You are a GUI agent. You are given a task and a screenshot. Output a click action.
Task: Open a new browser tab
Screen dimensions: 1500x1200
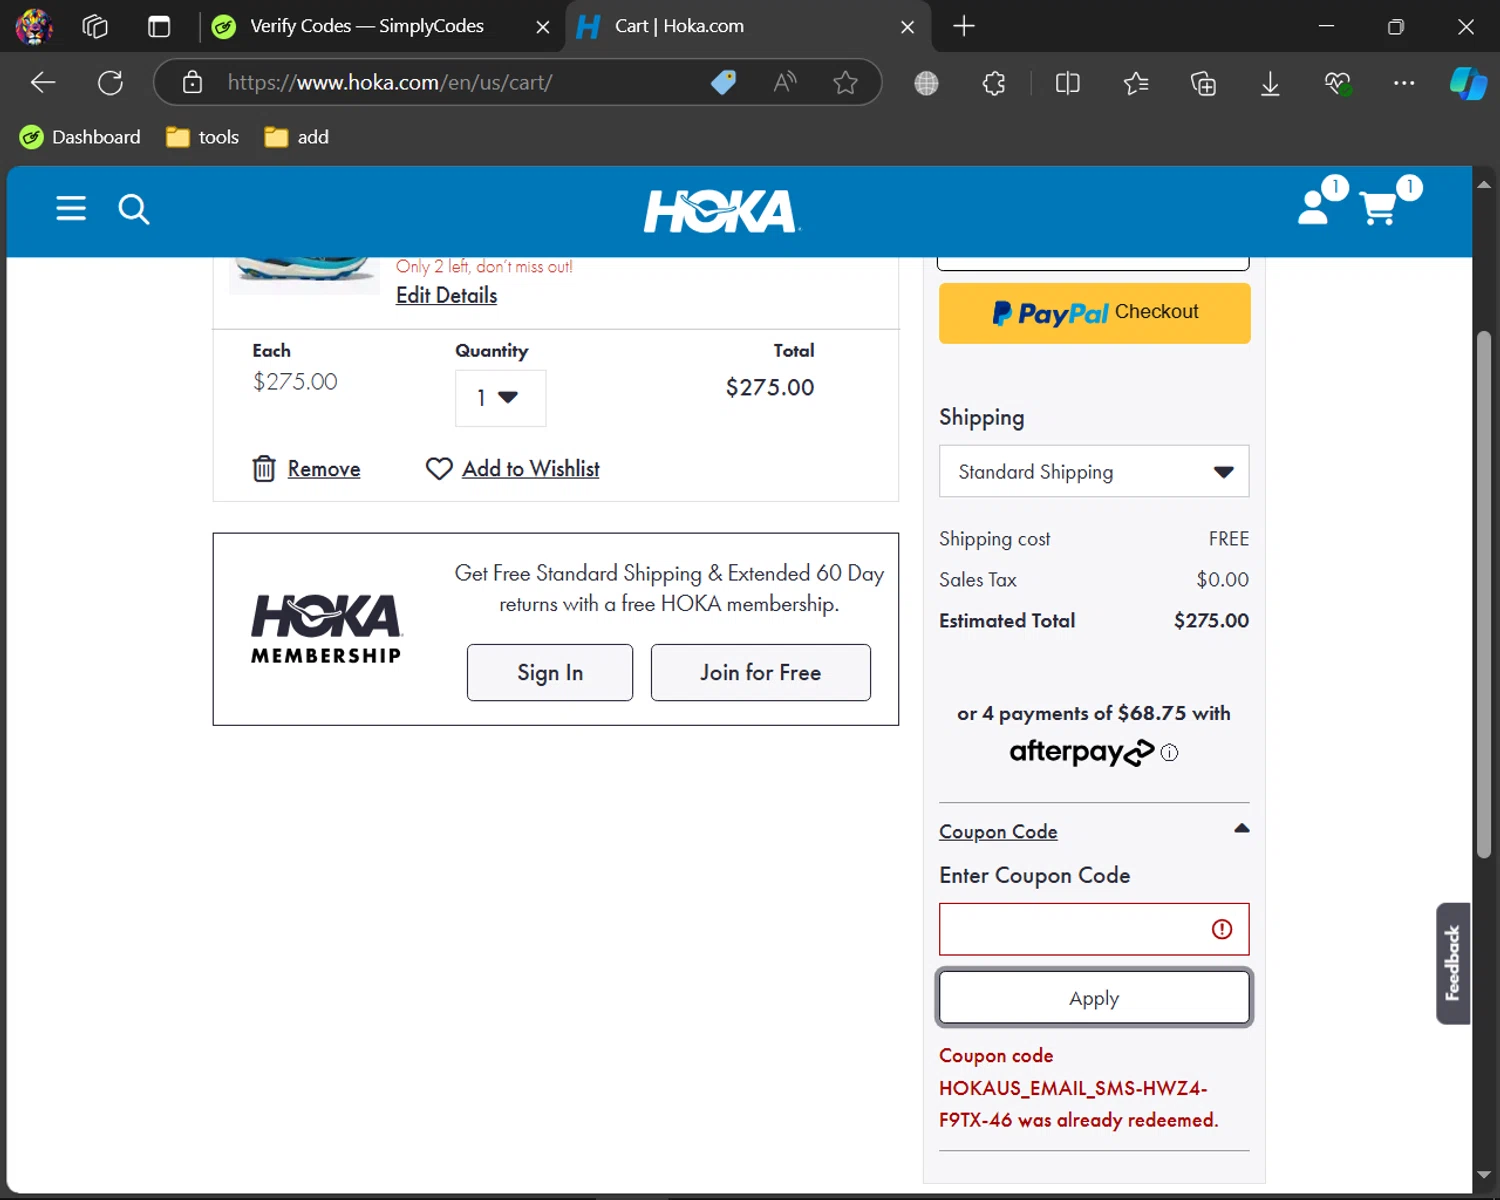tap(964, 26)
